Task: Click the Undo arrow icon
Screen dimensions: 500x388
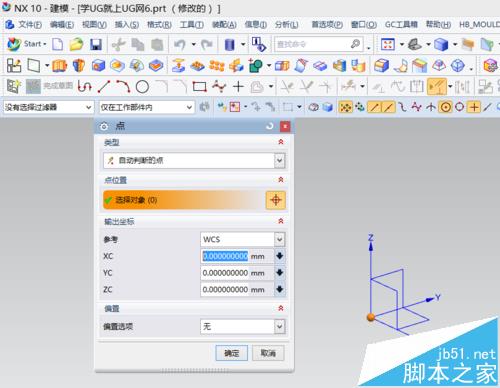Action: (x=180, y=44)
